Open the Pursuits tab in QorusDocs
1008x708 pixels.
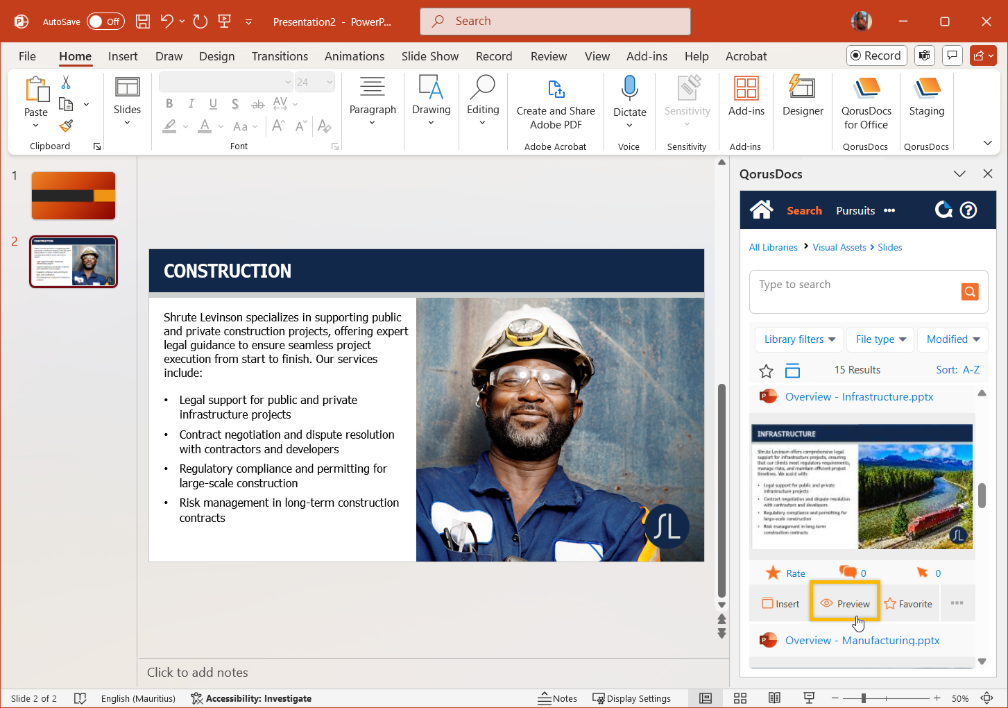click(x=855, y=211)
